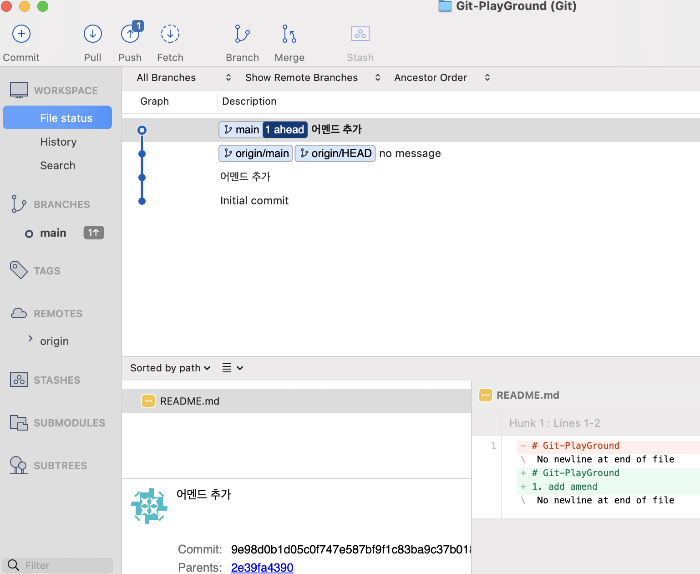
Task: Select File status in the sidebar
Action: (x=58, y=118)
